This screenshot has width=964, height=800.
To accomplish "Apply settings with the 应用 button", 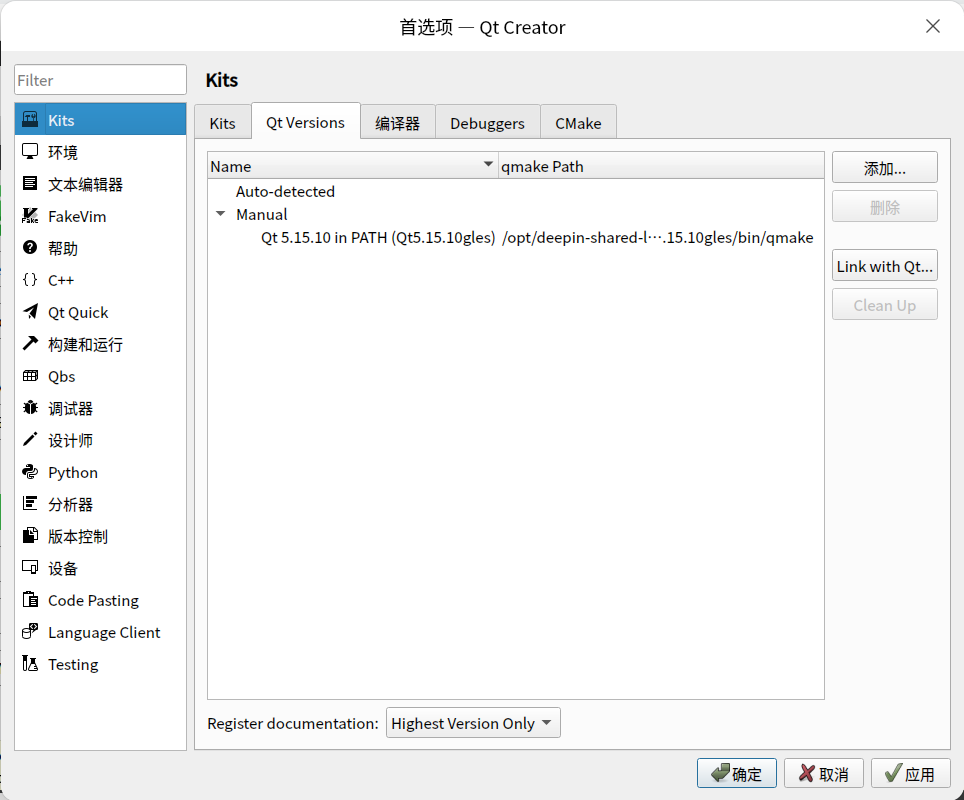I will pos(911,774).
